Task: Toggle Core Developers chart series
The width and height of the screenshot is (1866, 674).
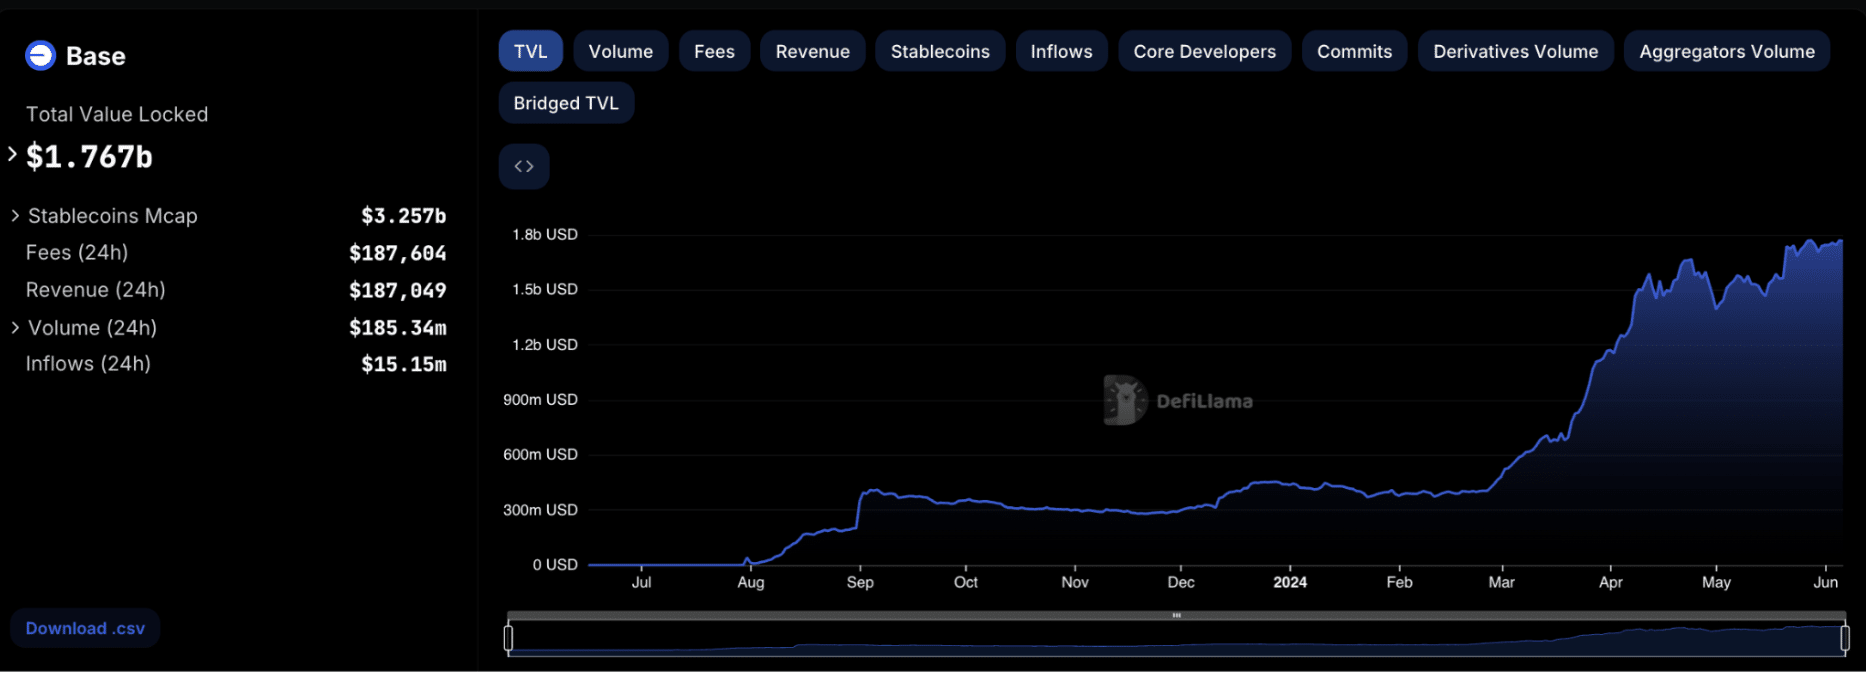Action: tap(1204, 52)
